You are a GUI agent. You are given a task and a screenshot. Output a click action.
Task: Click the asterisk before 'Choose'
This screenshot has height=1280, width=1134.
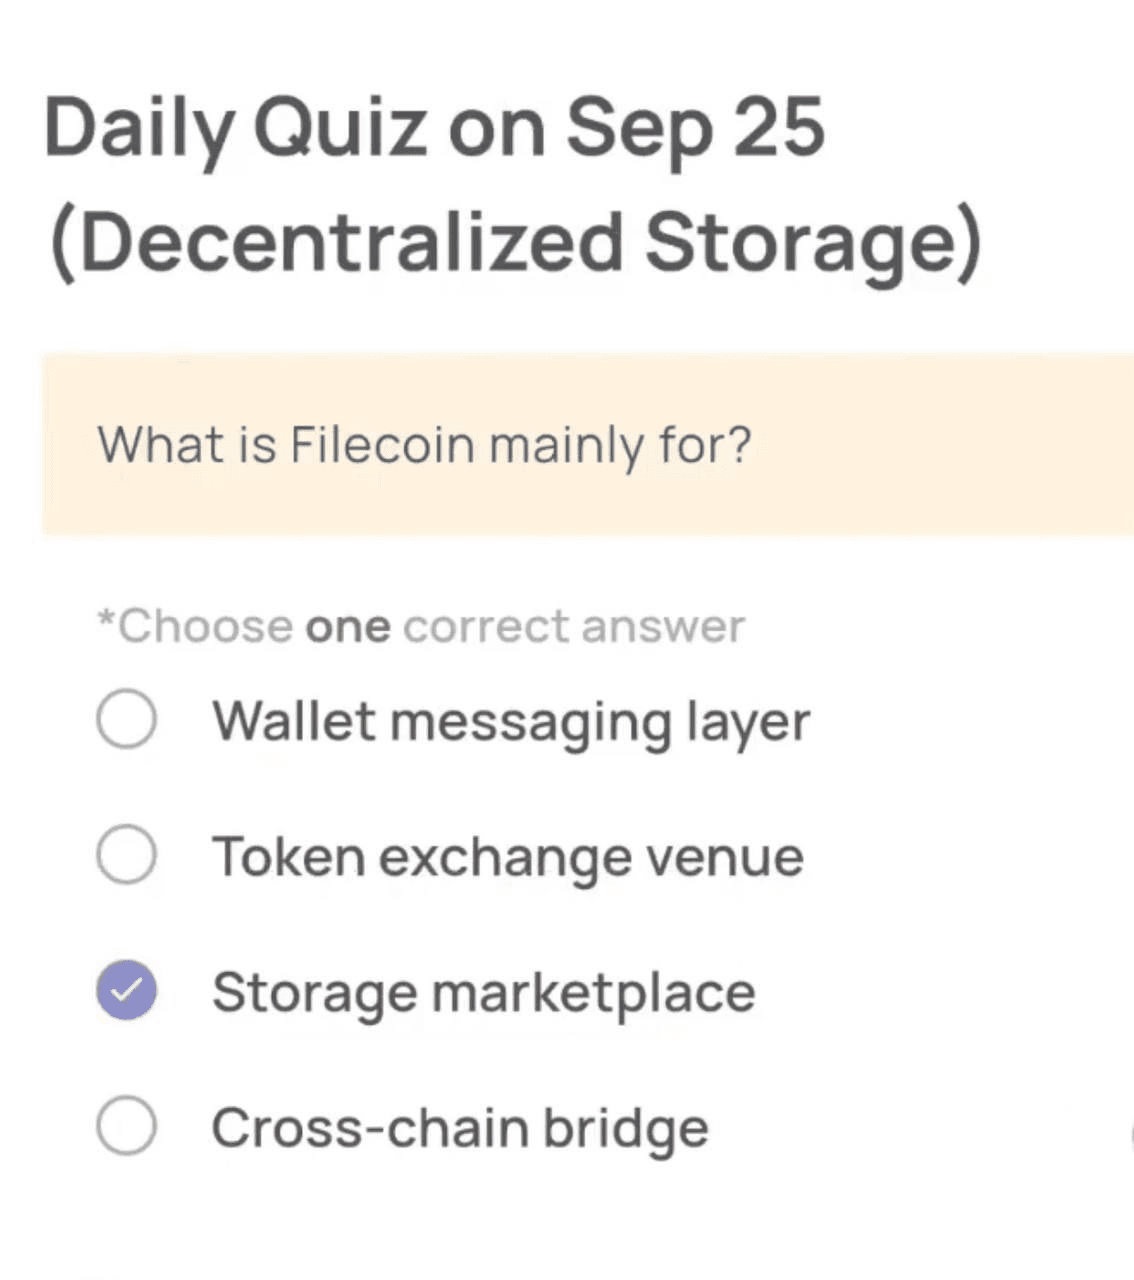point(106,620)
